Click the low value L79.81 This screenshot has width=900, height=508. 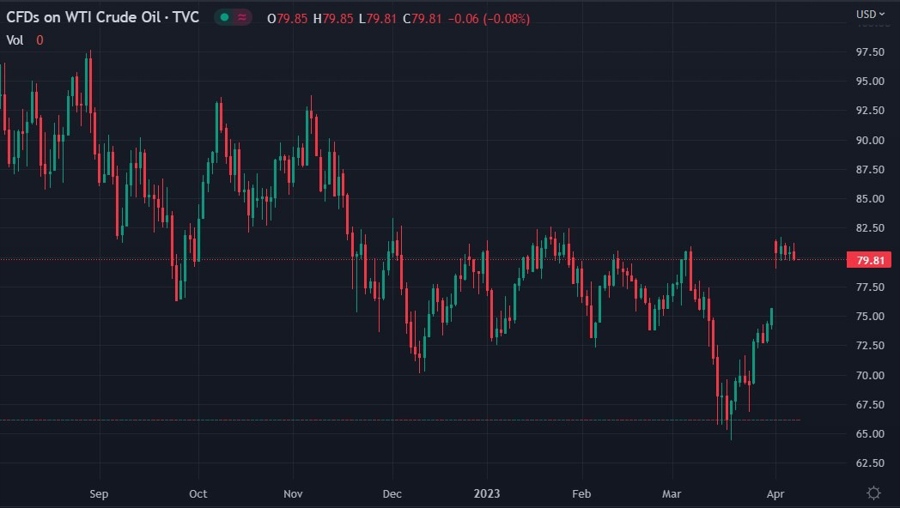pos(378,18)
